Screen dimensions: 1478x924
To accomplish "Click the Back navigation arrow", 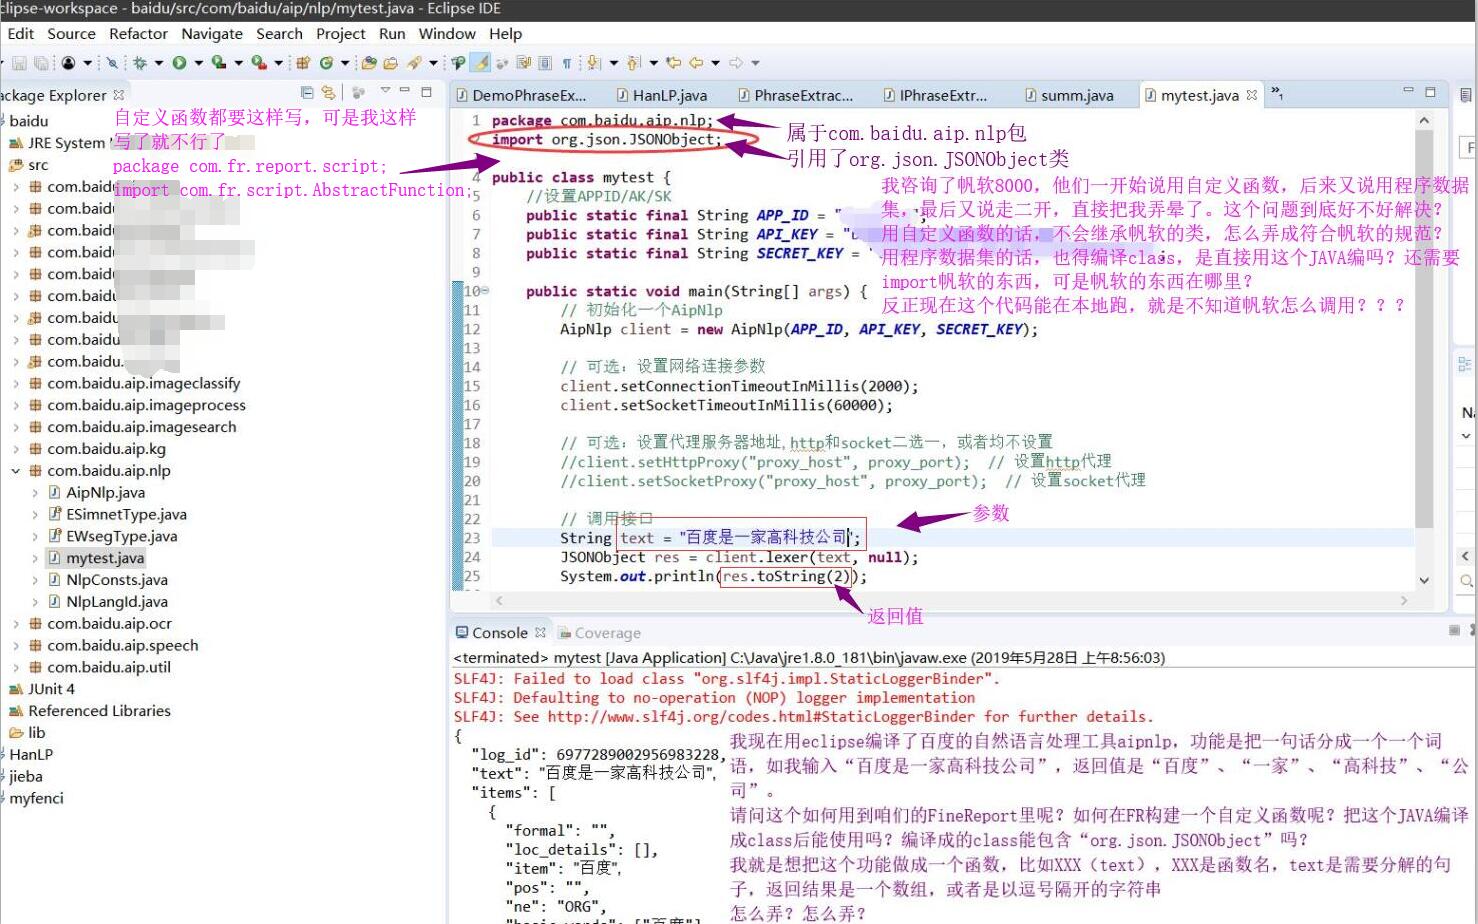I will [x=696, y=63].
